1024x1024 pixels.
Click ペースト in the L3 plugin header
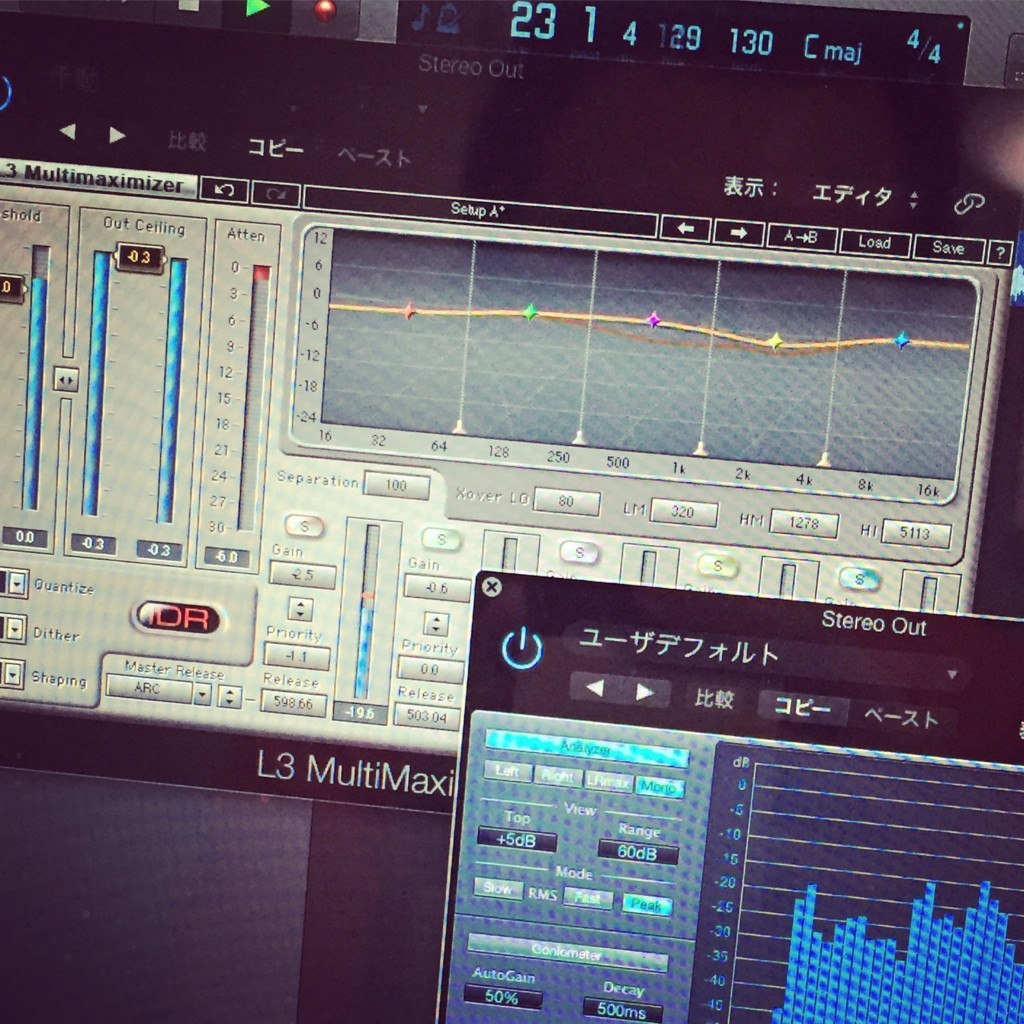point(374,156)
